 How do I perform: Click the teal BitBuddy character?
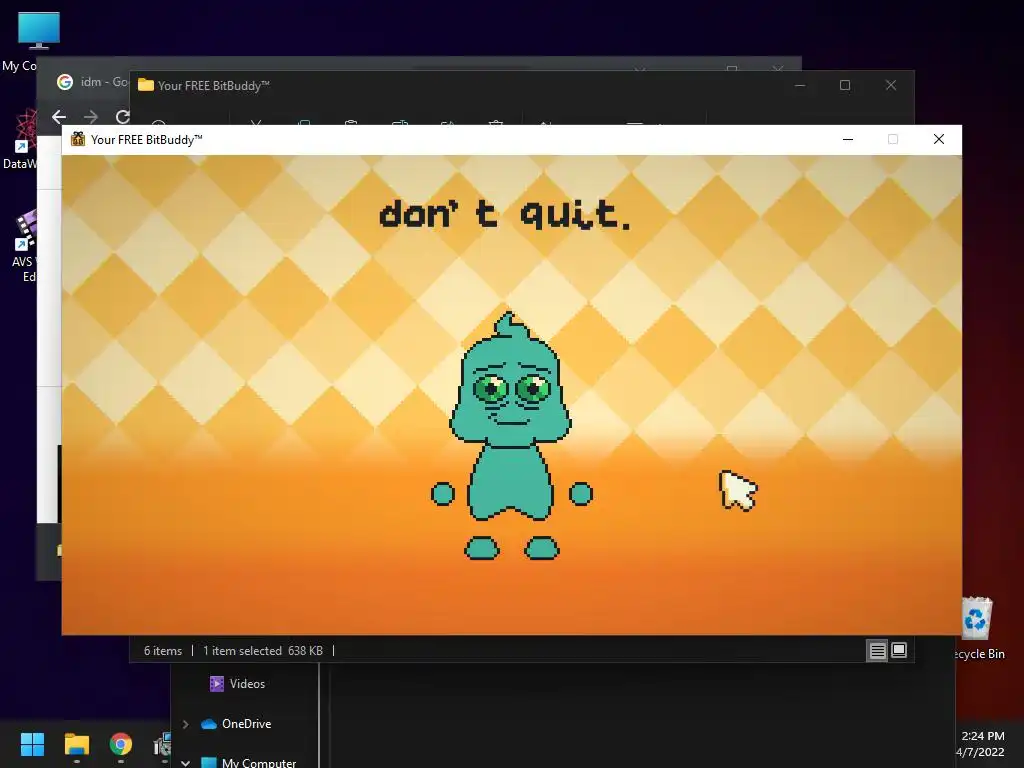tap(511, 436)
